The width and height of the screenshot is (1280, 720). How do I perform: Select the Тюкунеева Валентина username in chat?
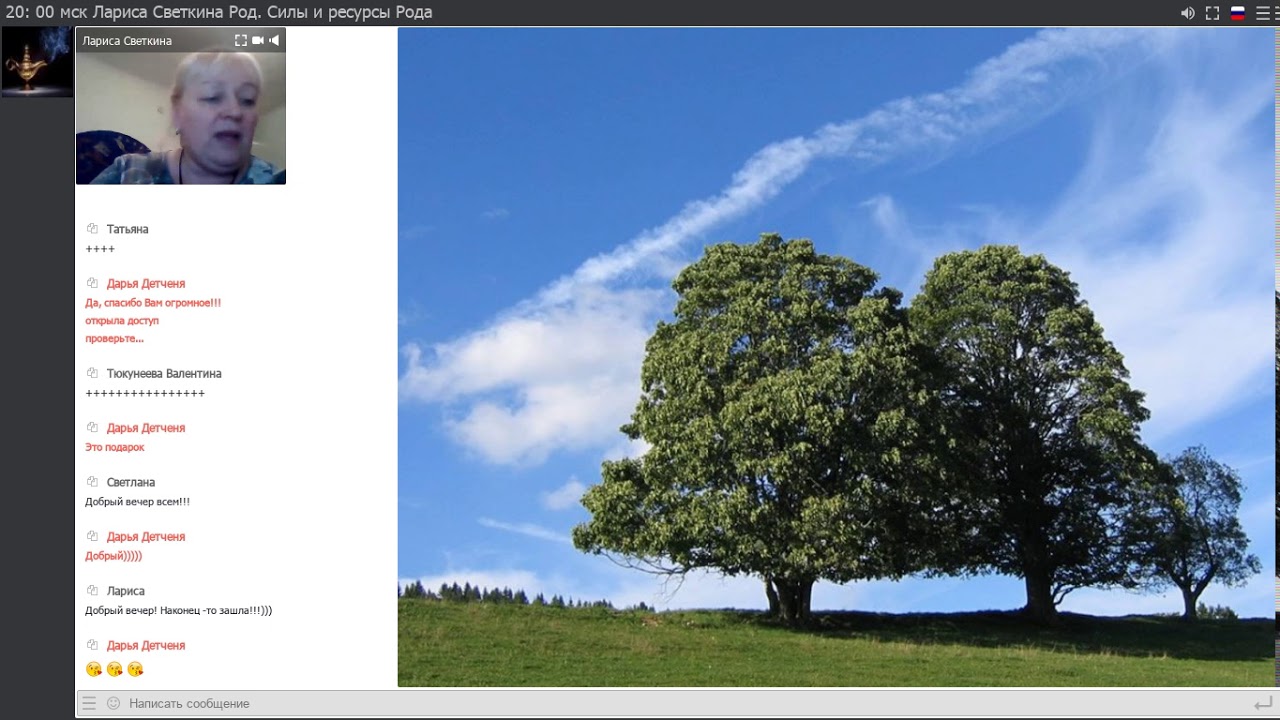click(x=164, y=373)
